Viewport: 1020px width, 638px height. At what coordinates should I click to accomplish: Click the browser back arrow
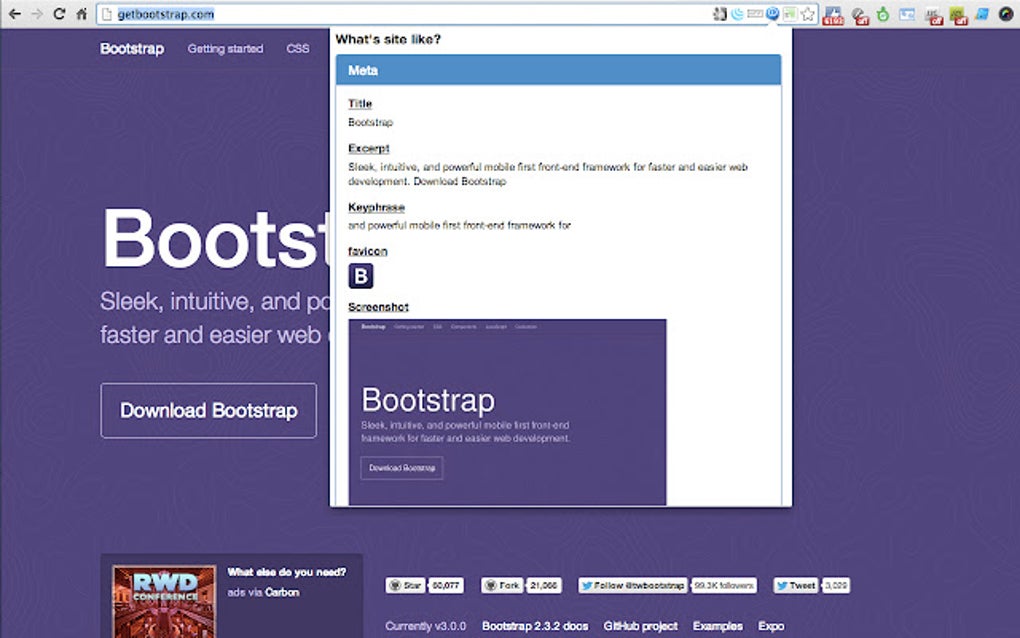click(14, 13)
